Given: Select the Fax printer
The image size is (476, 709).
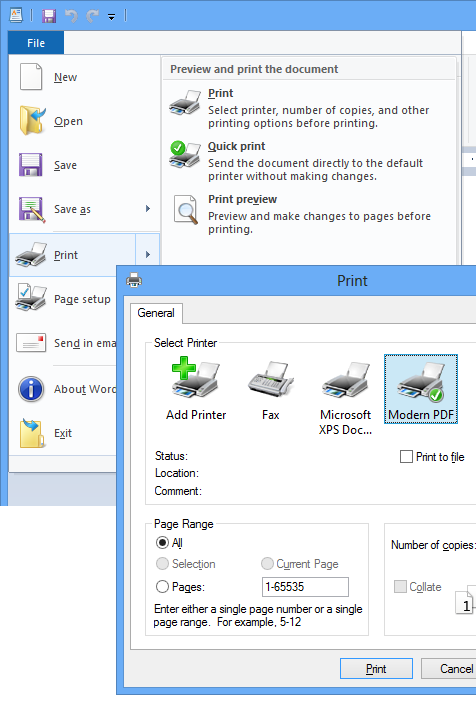Looking at the screenshot, I should click(270, 389).
